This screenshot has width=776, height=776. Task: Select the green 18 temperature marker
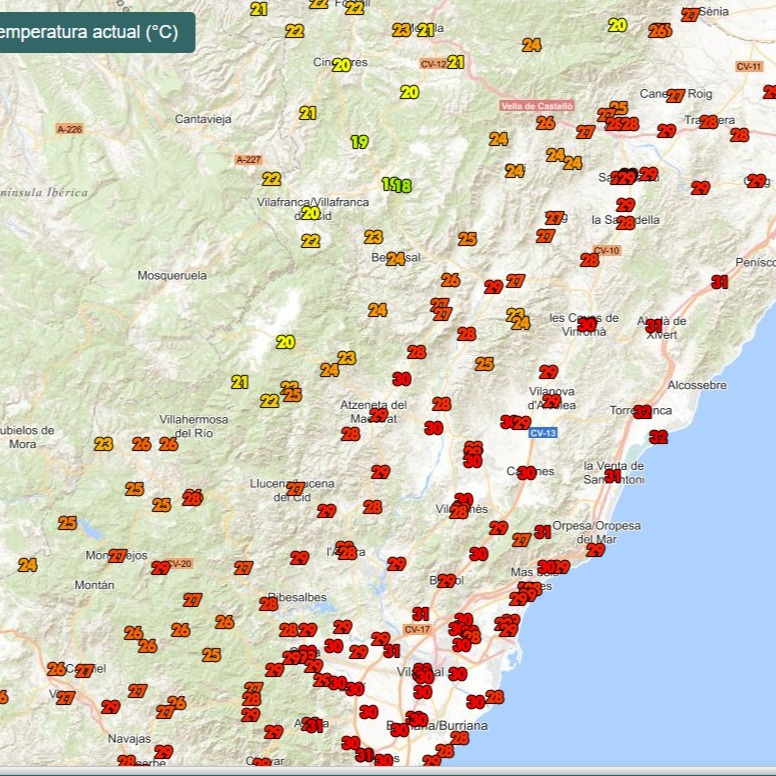click(403, 186)
